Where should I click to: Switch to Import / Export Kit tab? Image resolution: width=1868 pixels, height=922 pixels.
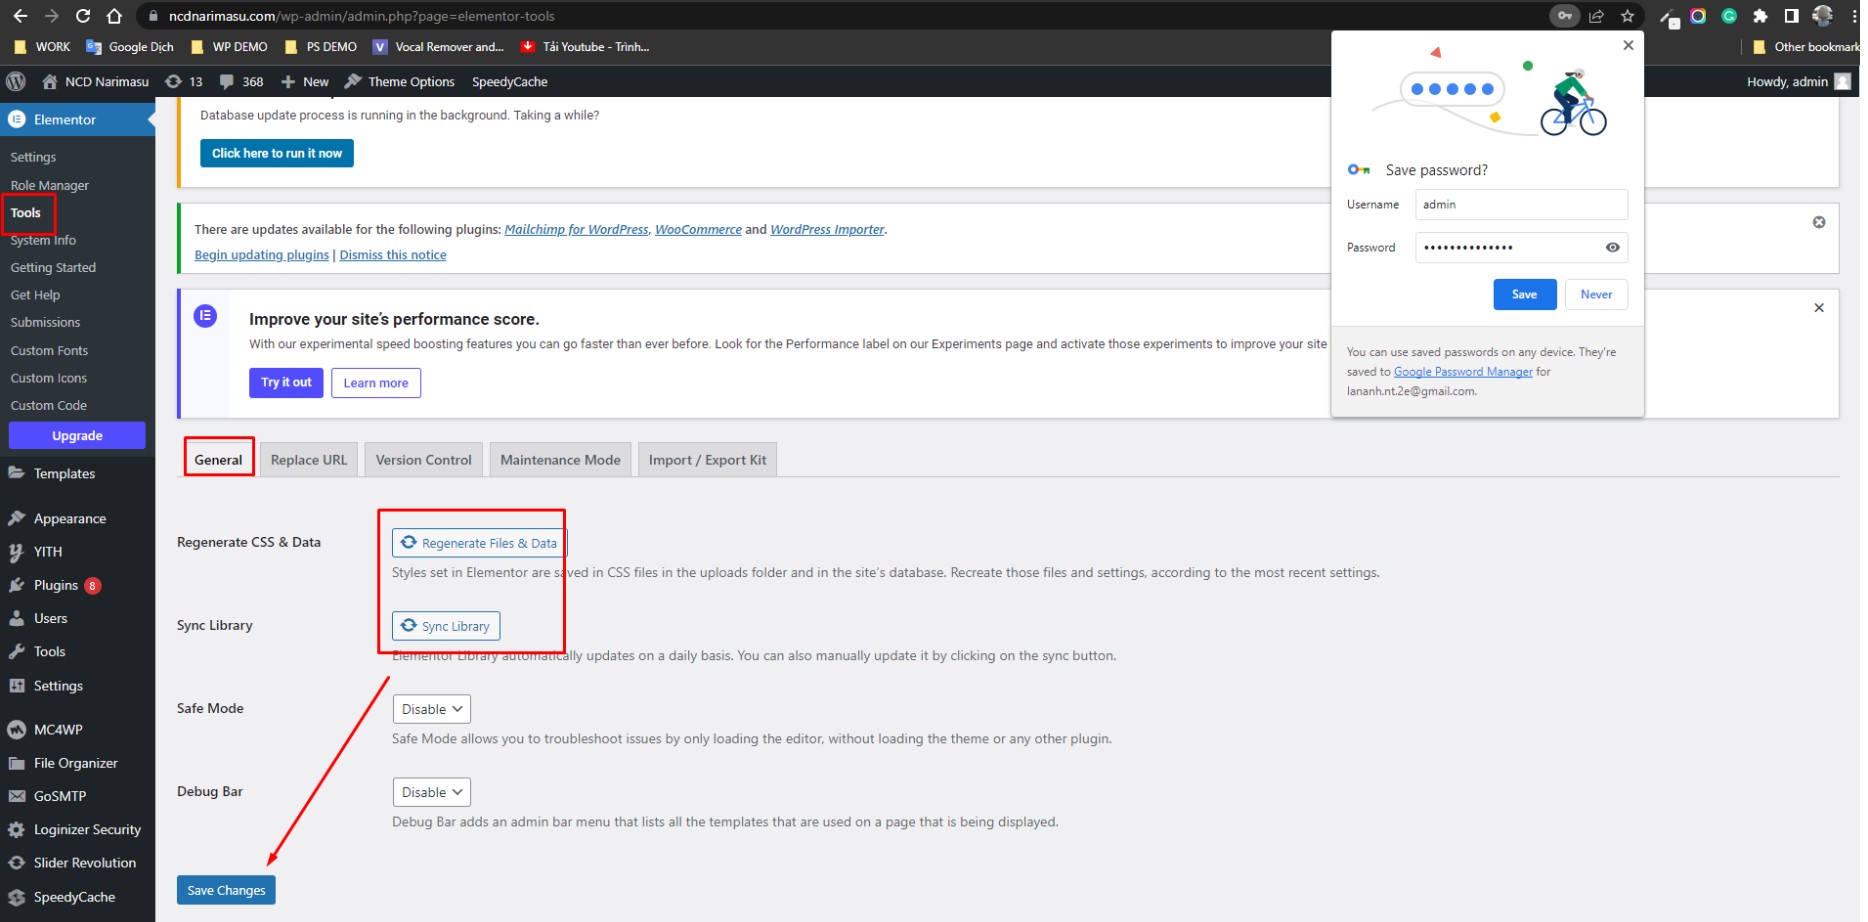pyautogui.click(x=708, y=460)
